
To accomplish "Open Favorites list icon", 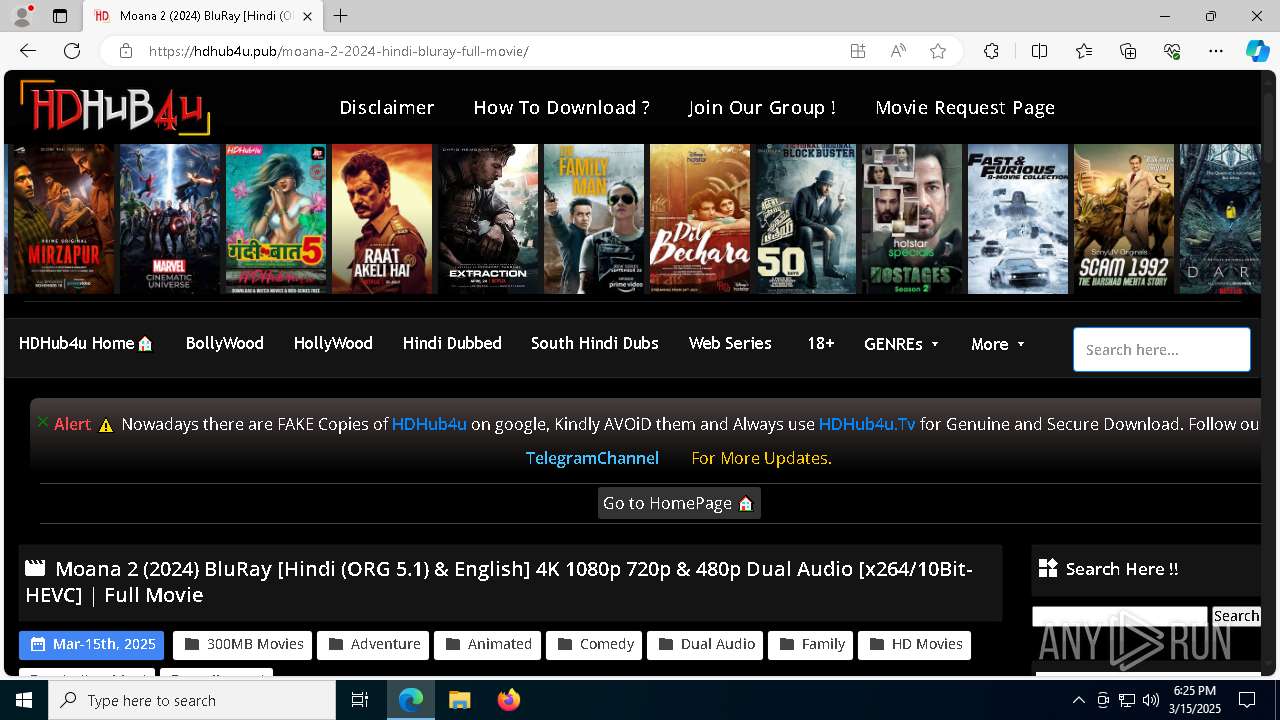I will tap(1084, 51).
